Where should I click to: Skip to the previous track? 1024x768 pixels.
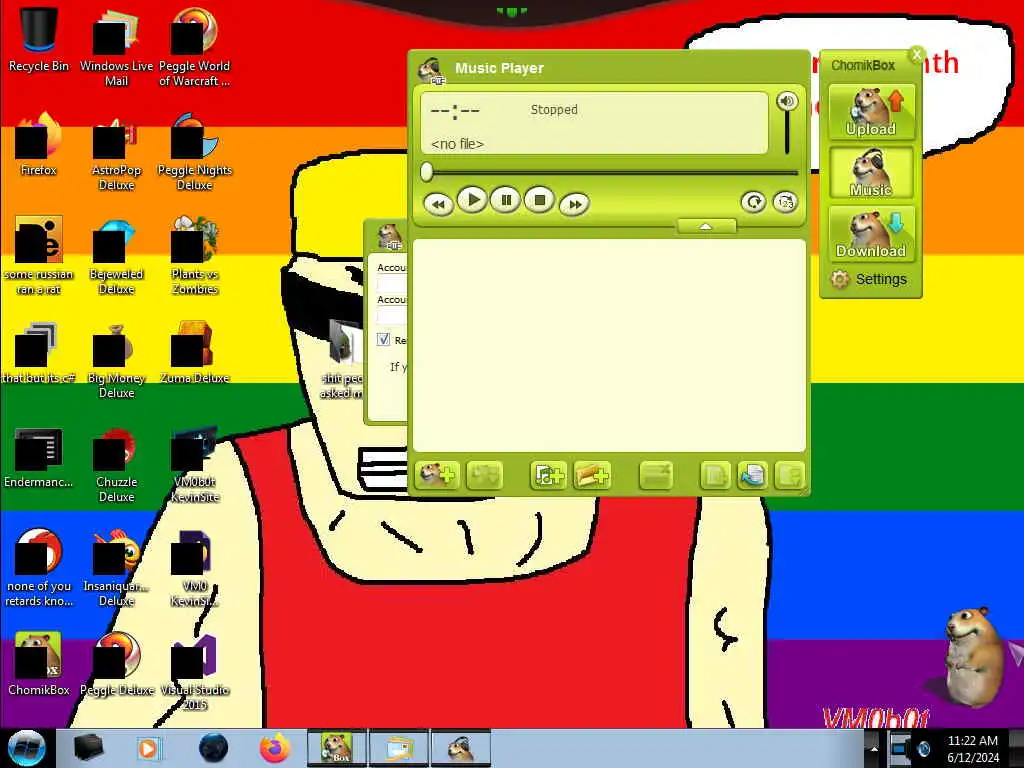click(438, 204)
